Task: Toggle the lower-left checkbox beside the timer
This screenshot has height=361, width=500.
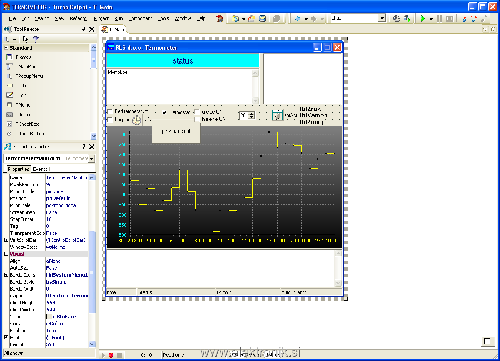Action: pyautogui.click(x=110, y=119)
